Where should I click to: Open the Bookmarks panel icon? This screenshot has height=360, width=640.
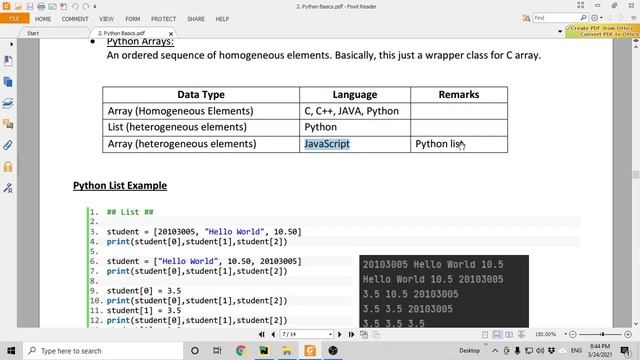tap(8, 61)
